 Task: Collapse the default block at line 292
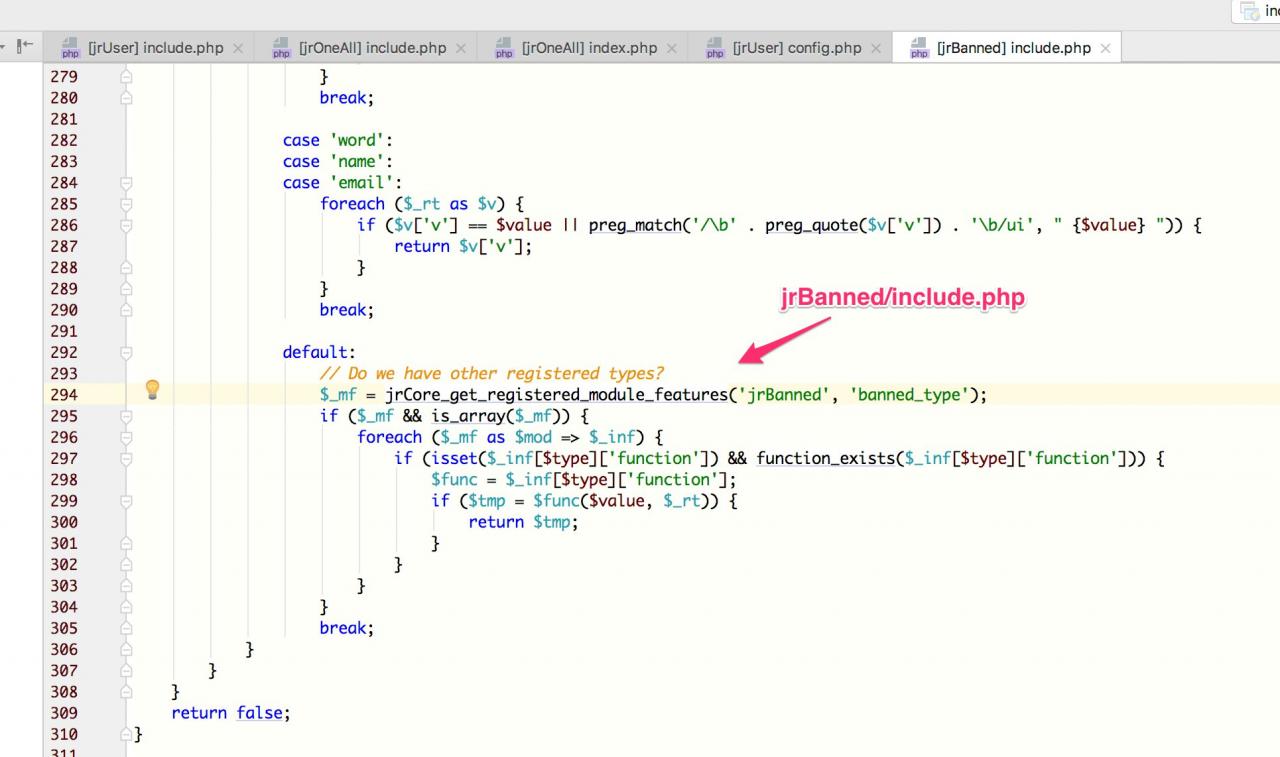click(126, 352)
